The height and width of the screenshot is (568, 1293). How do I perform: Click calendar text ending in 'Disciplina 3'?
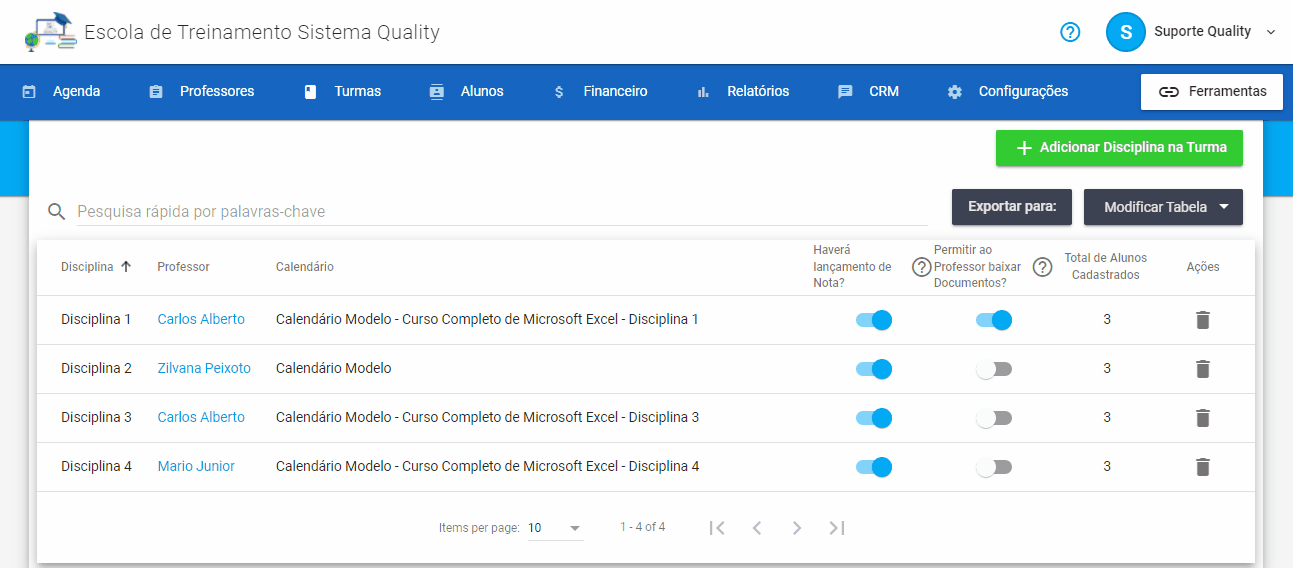pyautogui.click(x=487, y=417)
